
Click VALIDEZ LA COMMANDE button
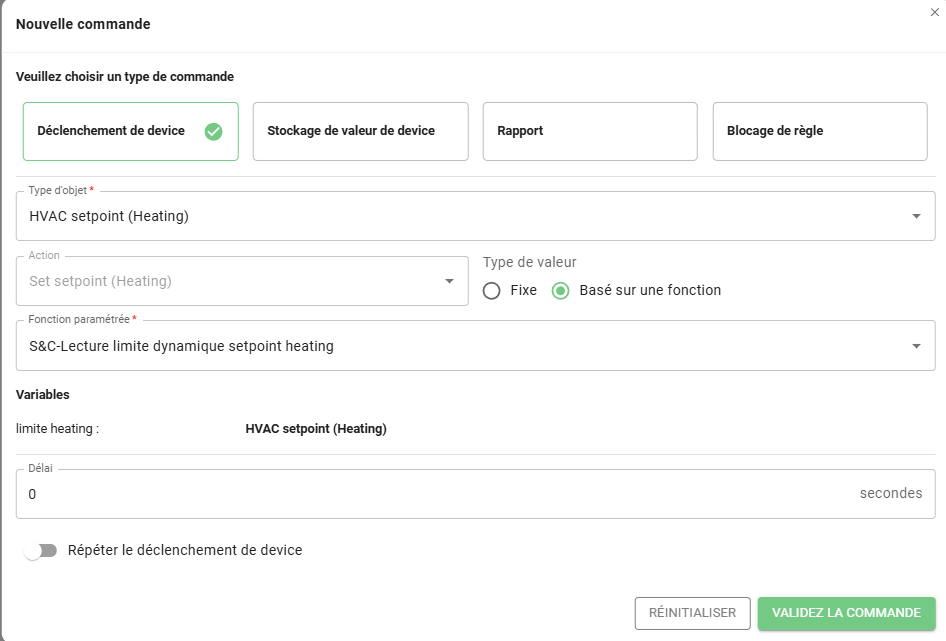(x=846, y=613)
